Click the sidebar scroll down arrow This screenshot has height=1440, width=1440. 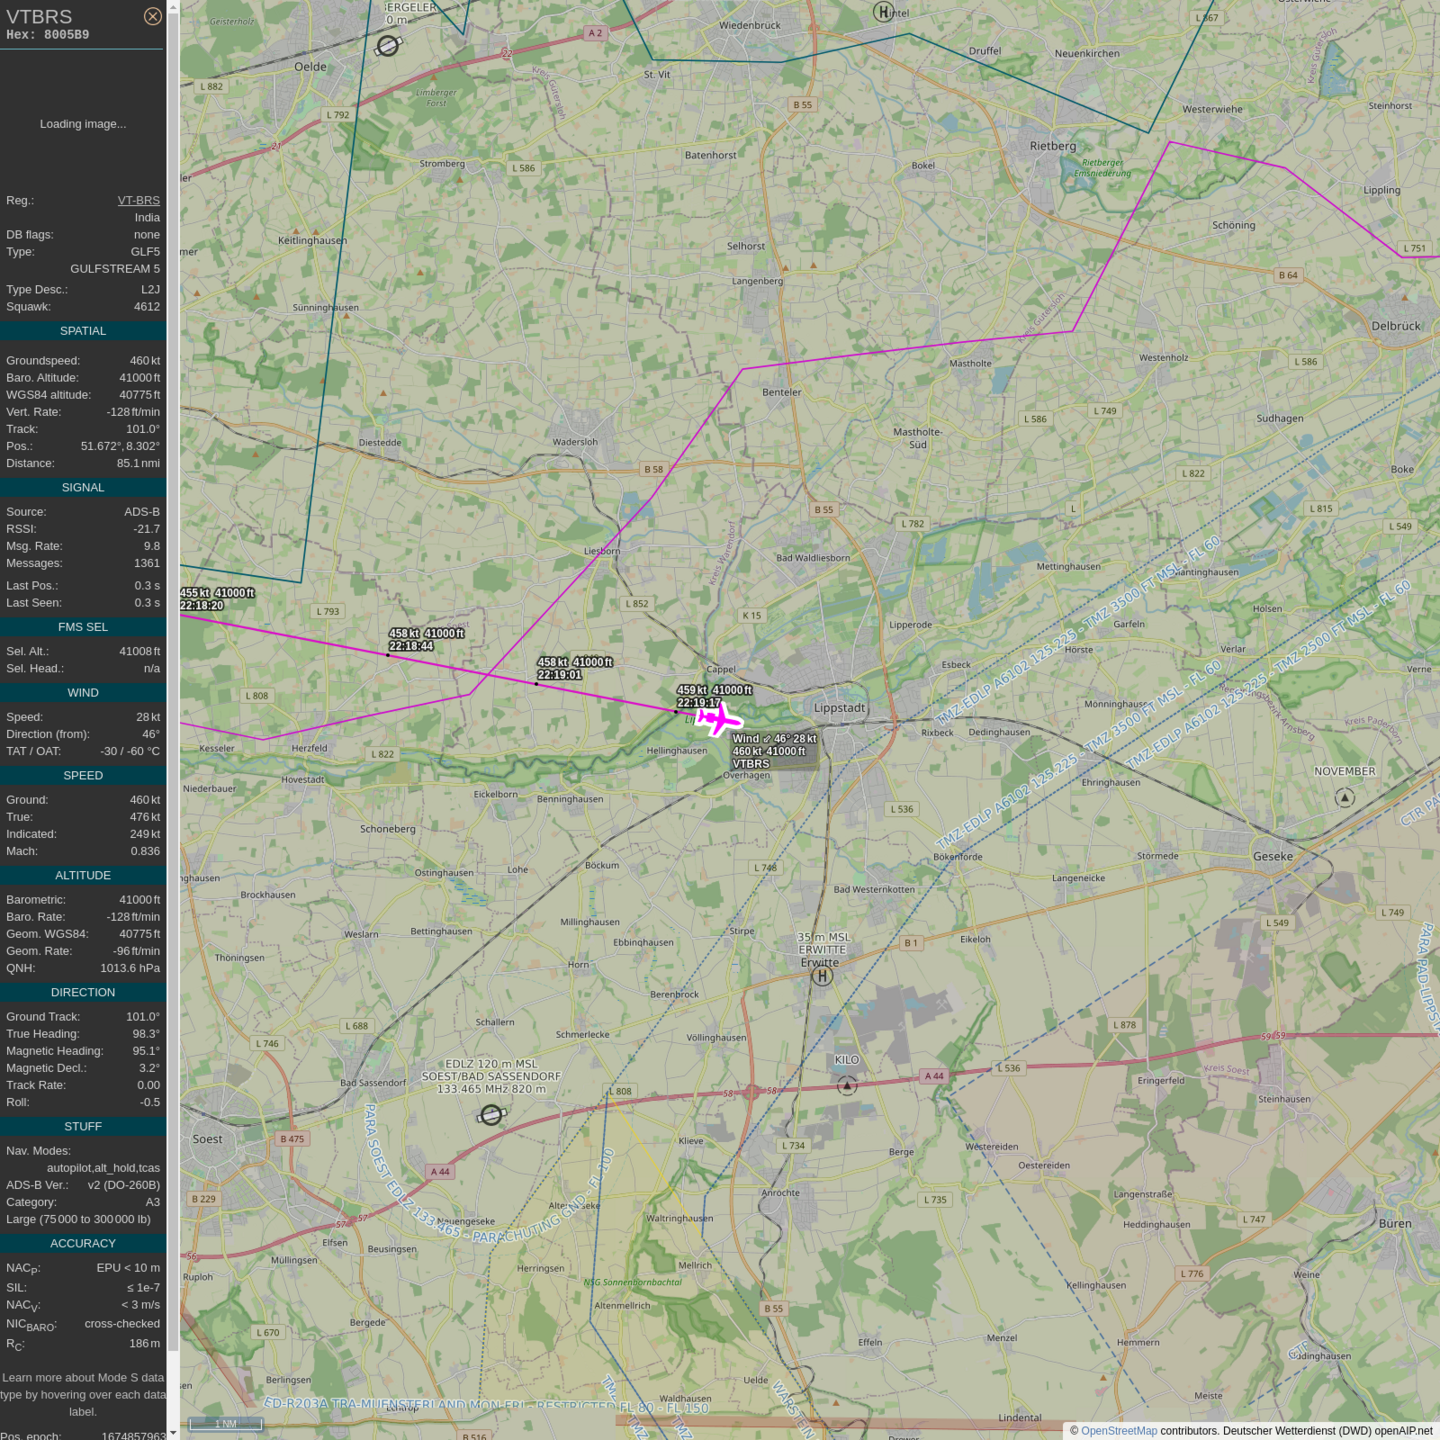click(x=173, y=1433)
